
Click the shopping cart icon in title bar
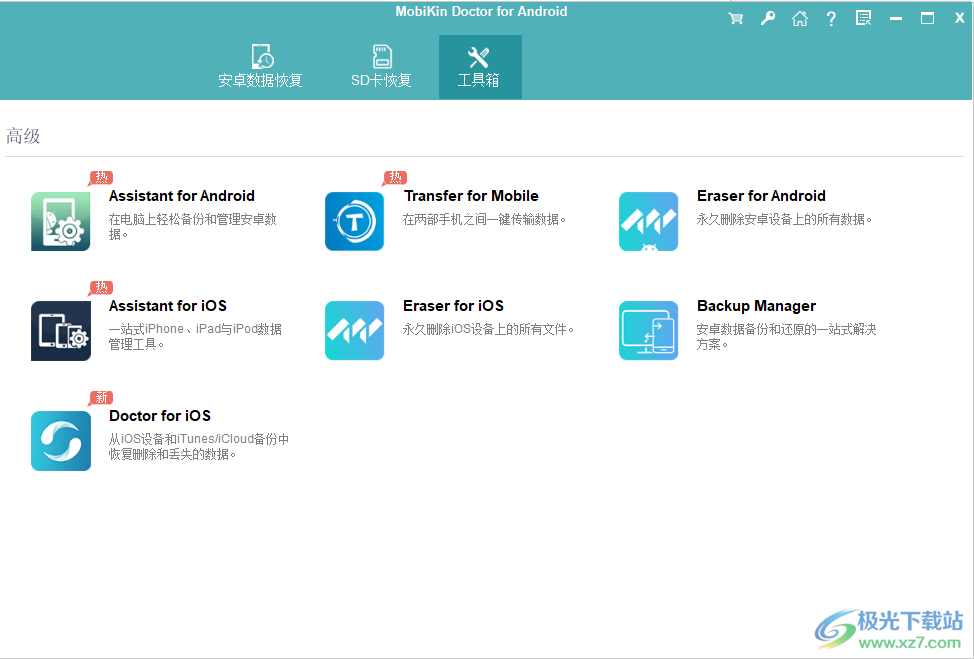735,17
